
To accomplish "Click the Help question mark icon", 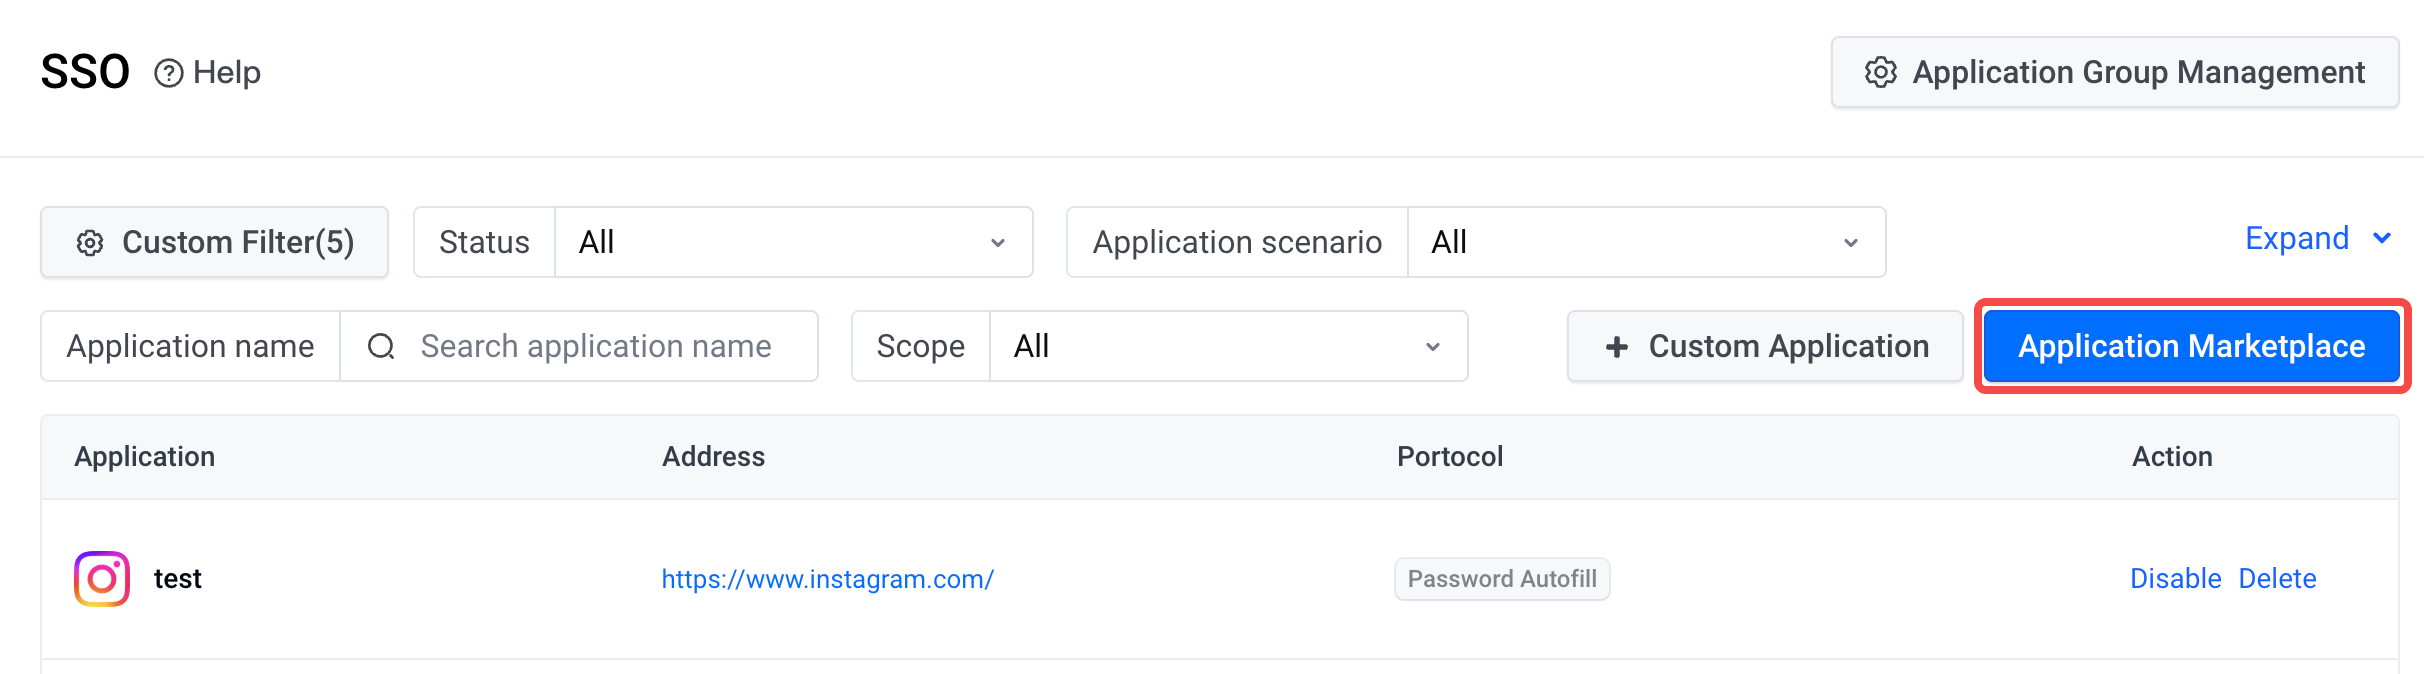I will [x=168, y=73].
